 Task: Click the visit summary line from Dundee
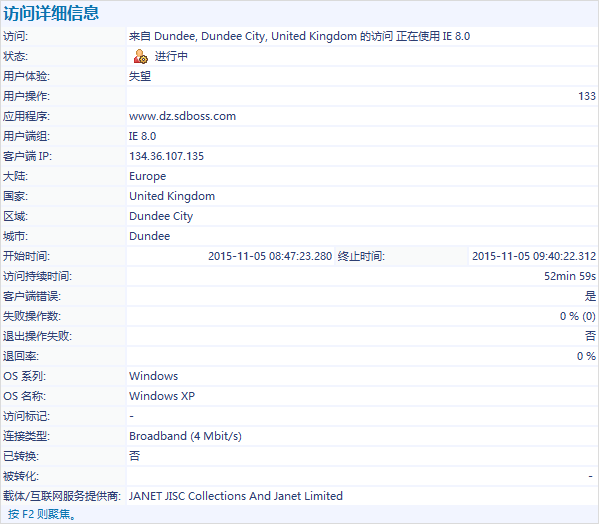point(300,36)
